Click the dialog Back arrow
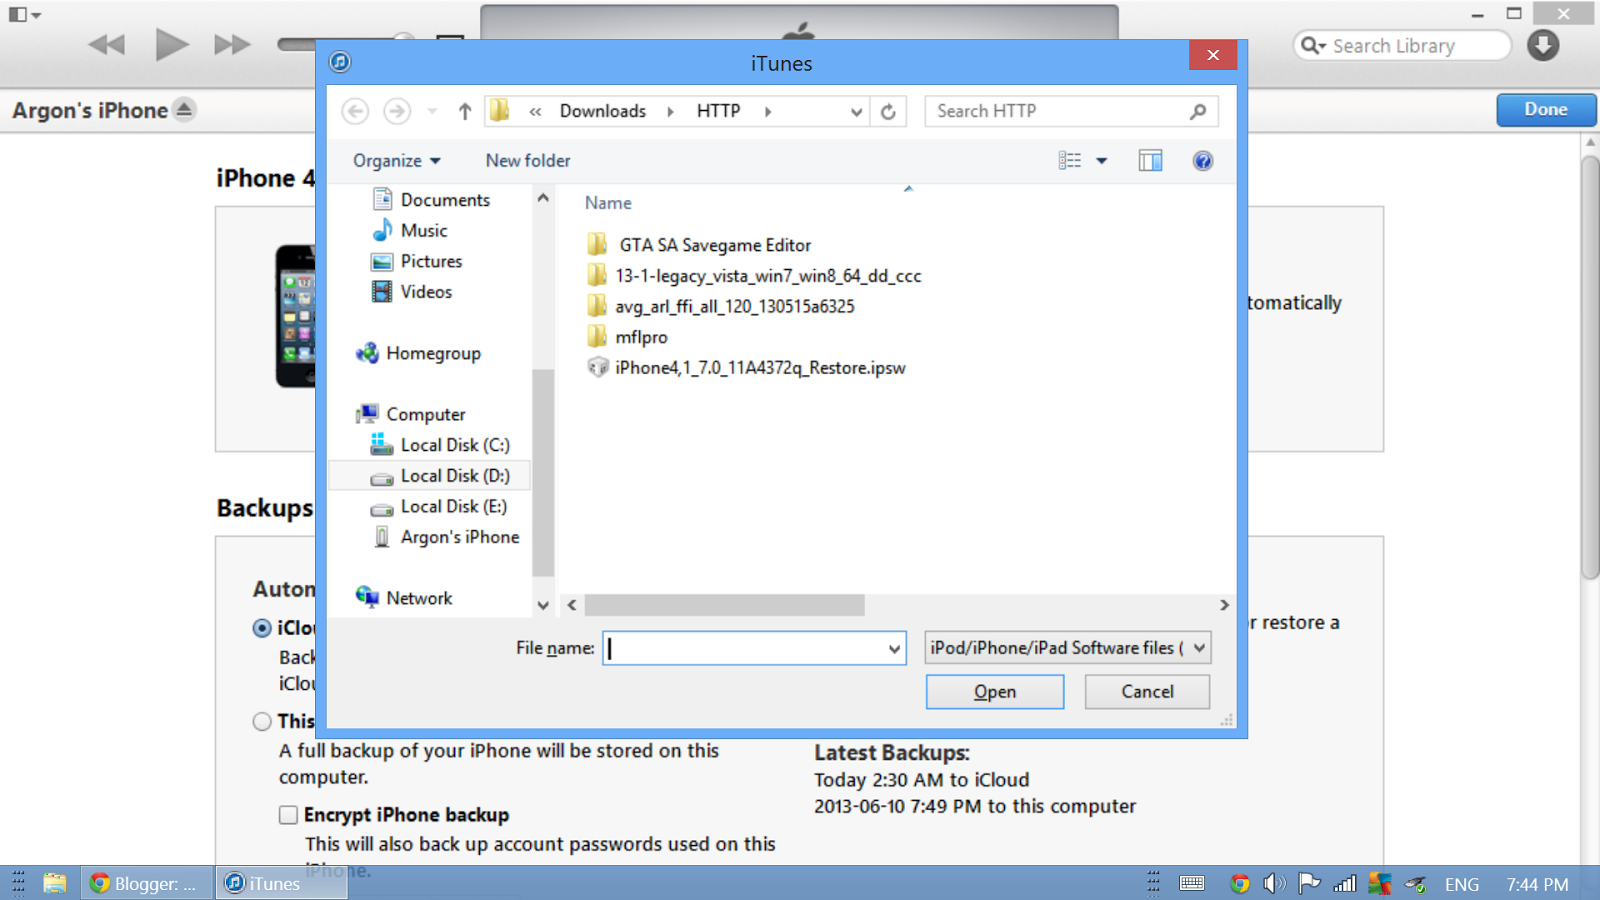 coord(355,111)
